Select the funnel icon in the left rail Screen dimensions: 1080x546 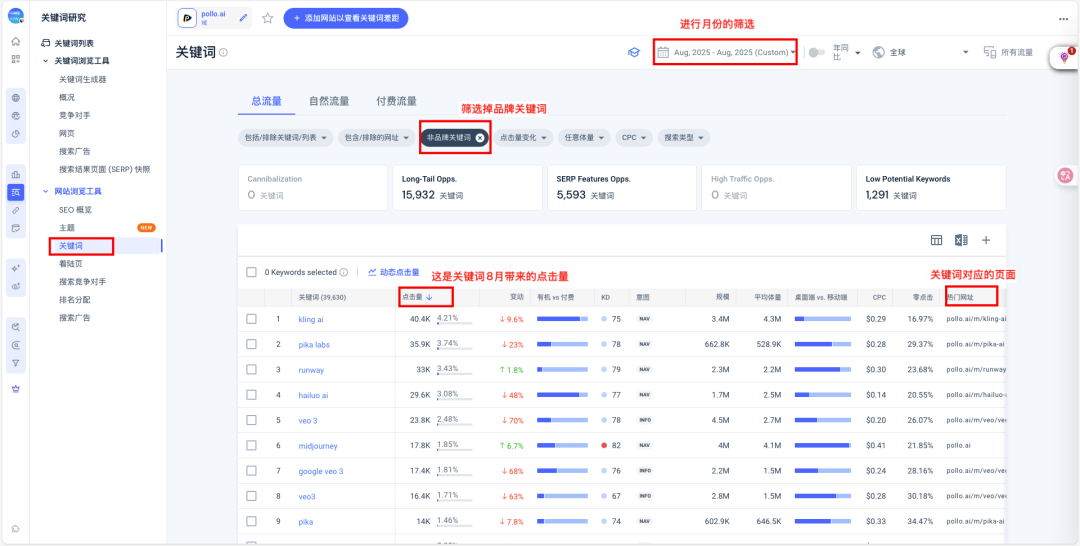pos(16,363)
